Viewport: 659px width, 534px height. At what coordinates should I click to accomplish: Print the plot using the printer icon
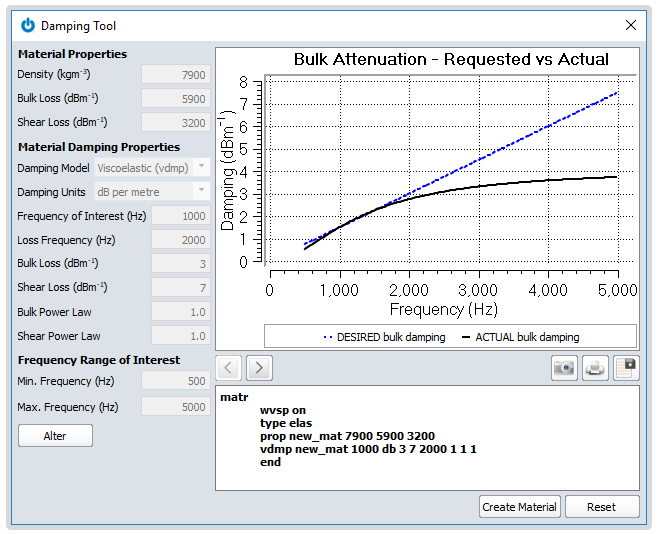[595, 367]
